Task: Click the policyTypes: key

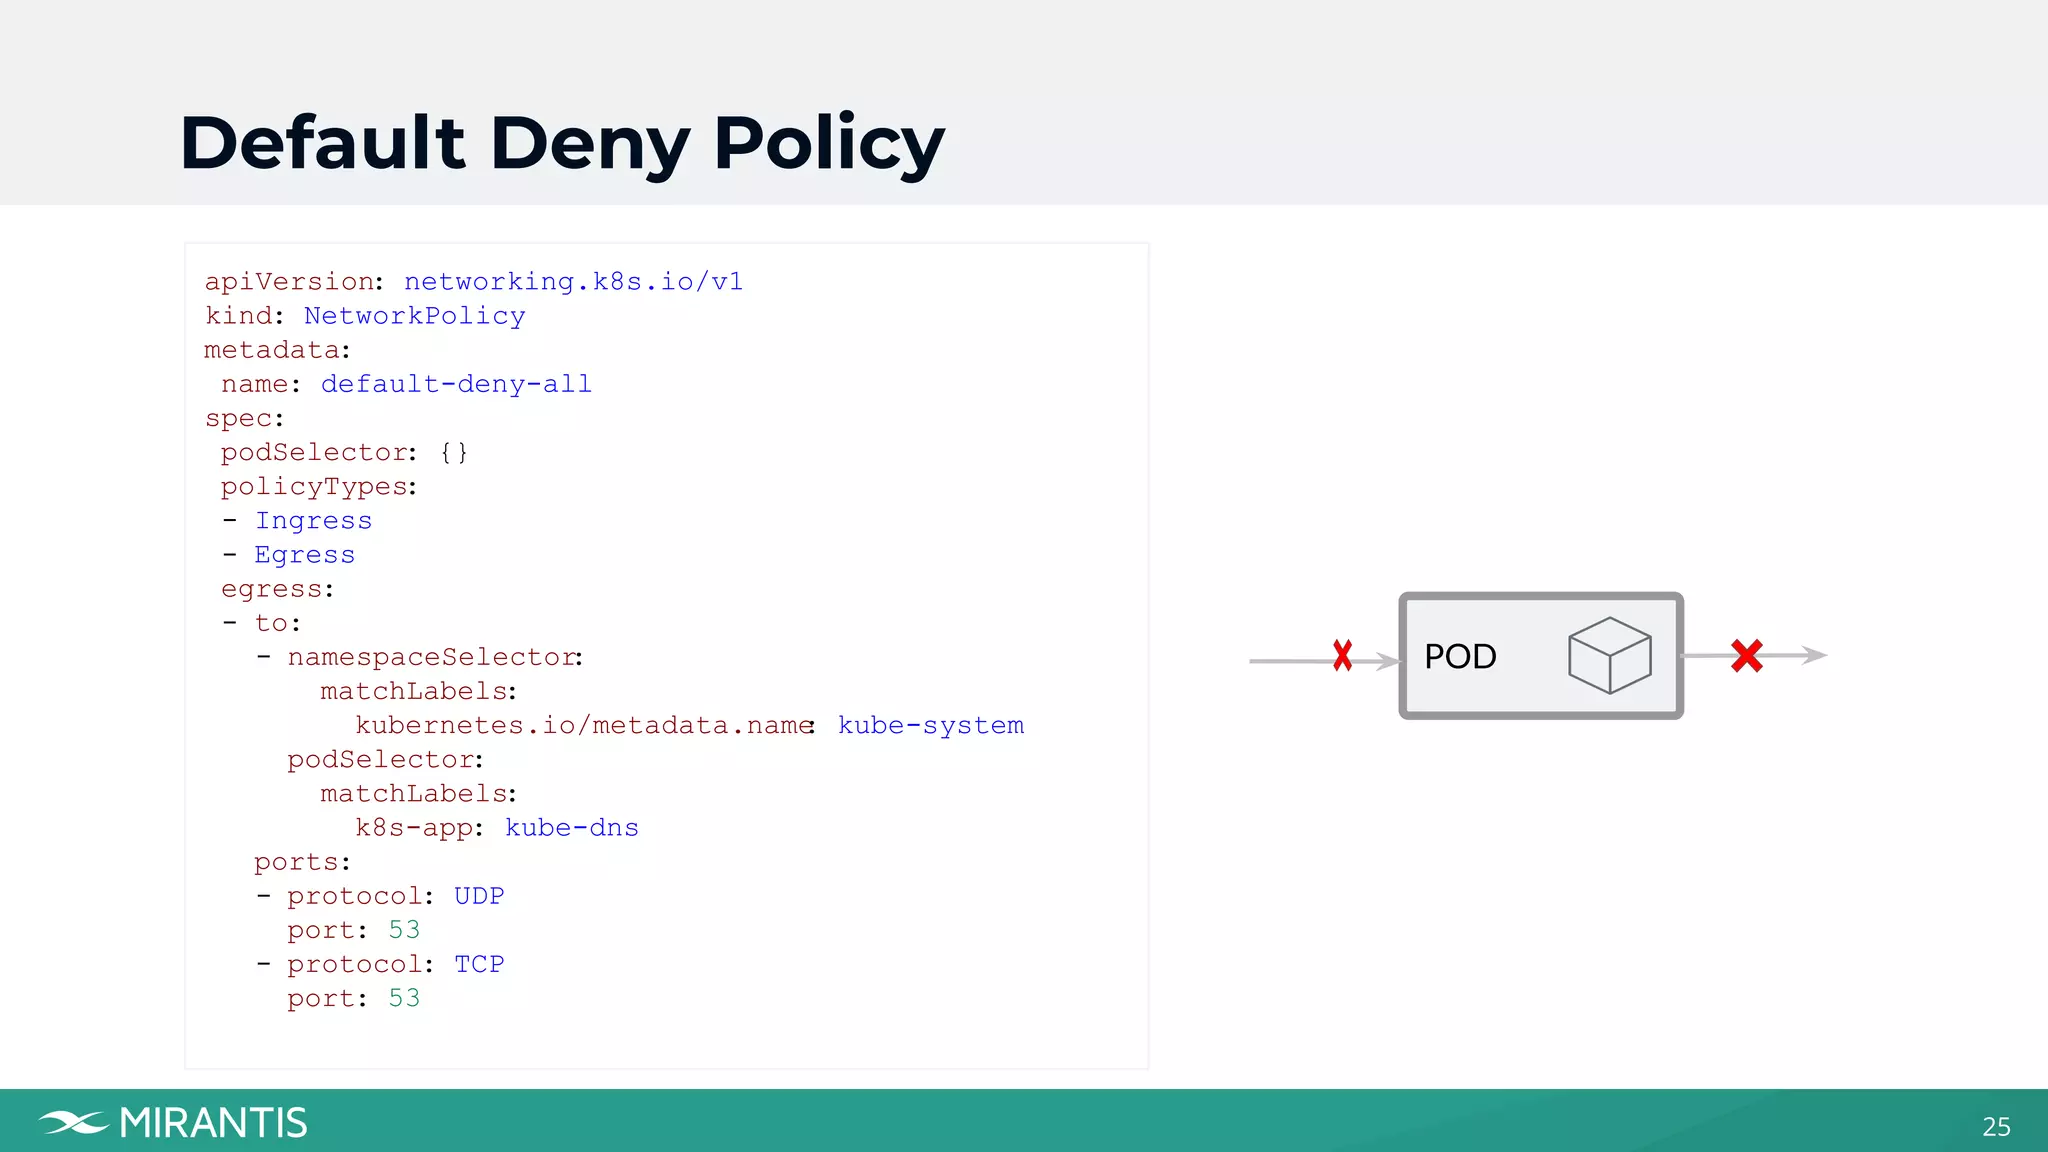Action: click(319, 487)
